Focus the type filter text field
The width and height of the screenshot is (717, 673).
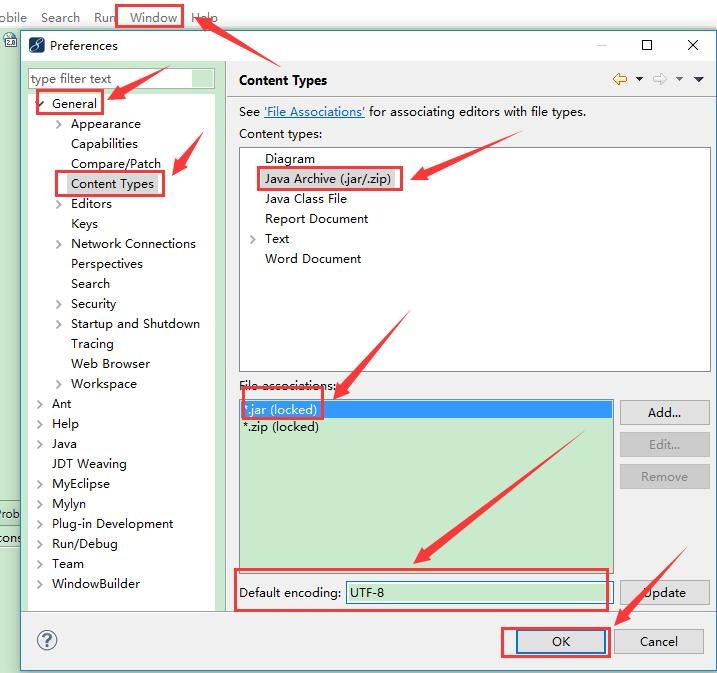(121, 79)
